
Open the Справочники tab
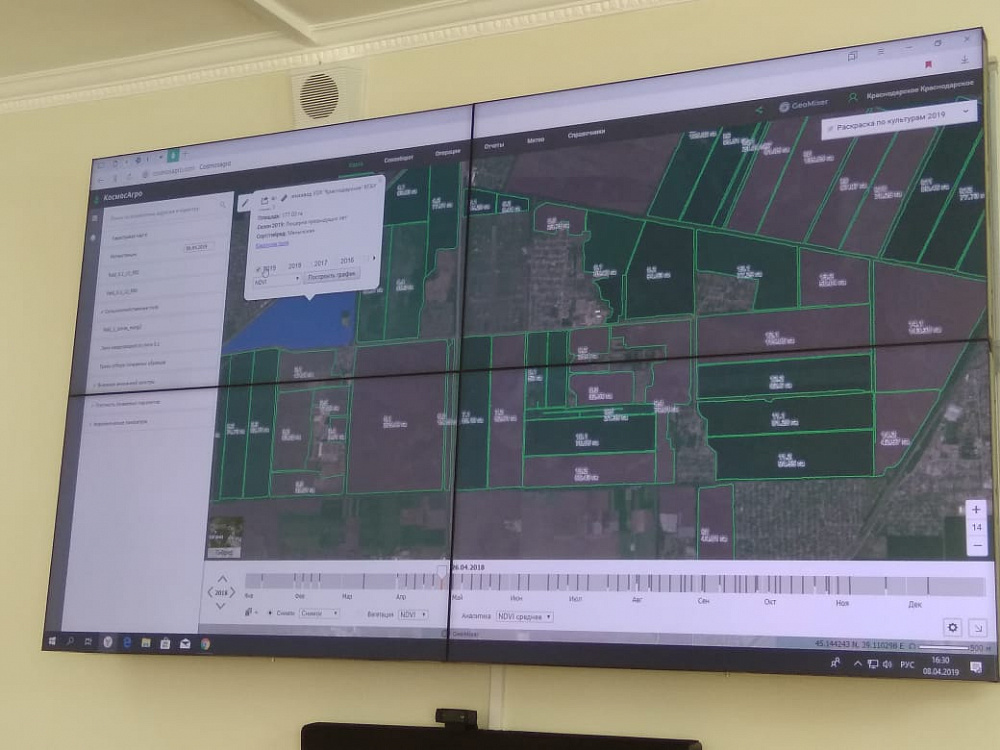click(x=586, y=135)
